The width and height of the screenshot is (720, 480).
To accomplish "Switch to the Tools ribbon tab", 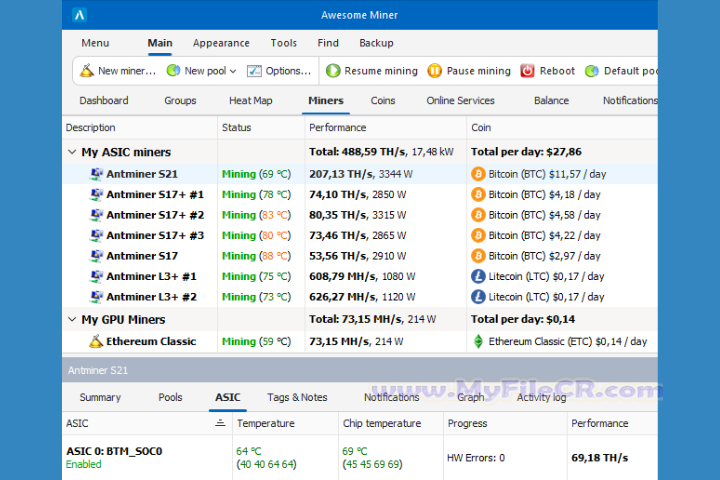I will (283, 43).
